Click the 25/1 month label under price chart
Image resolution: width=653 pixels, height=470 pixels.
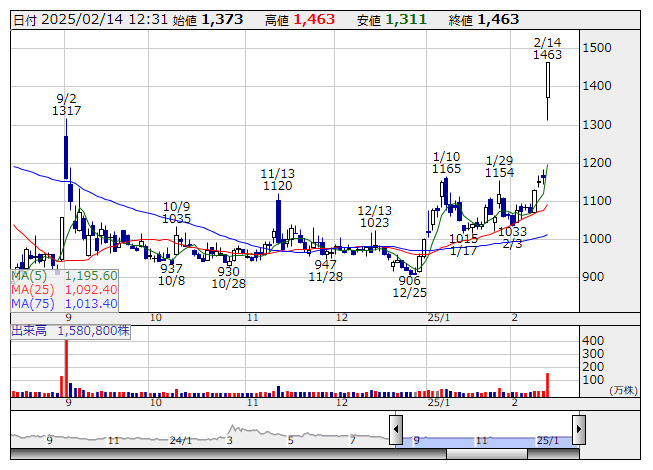[x=439, y=318]
